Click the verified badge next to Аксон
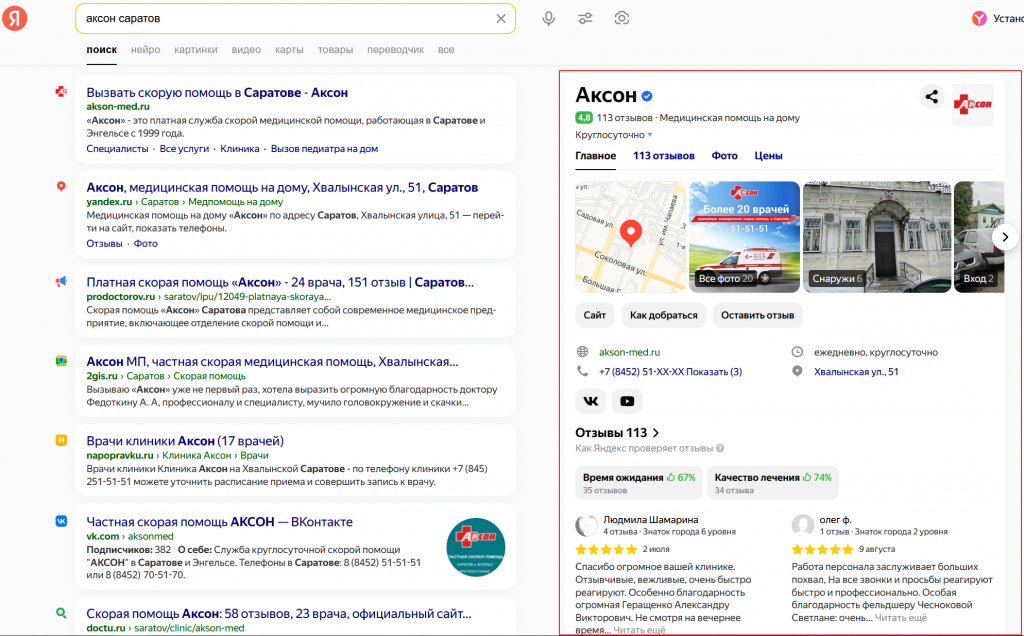 tap(647, 96)
